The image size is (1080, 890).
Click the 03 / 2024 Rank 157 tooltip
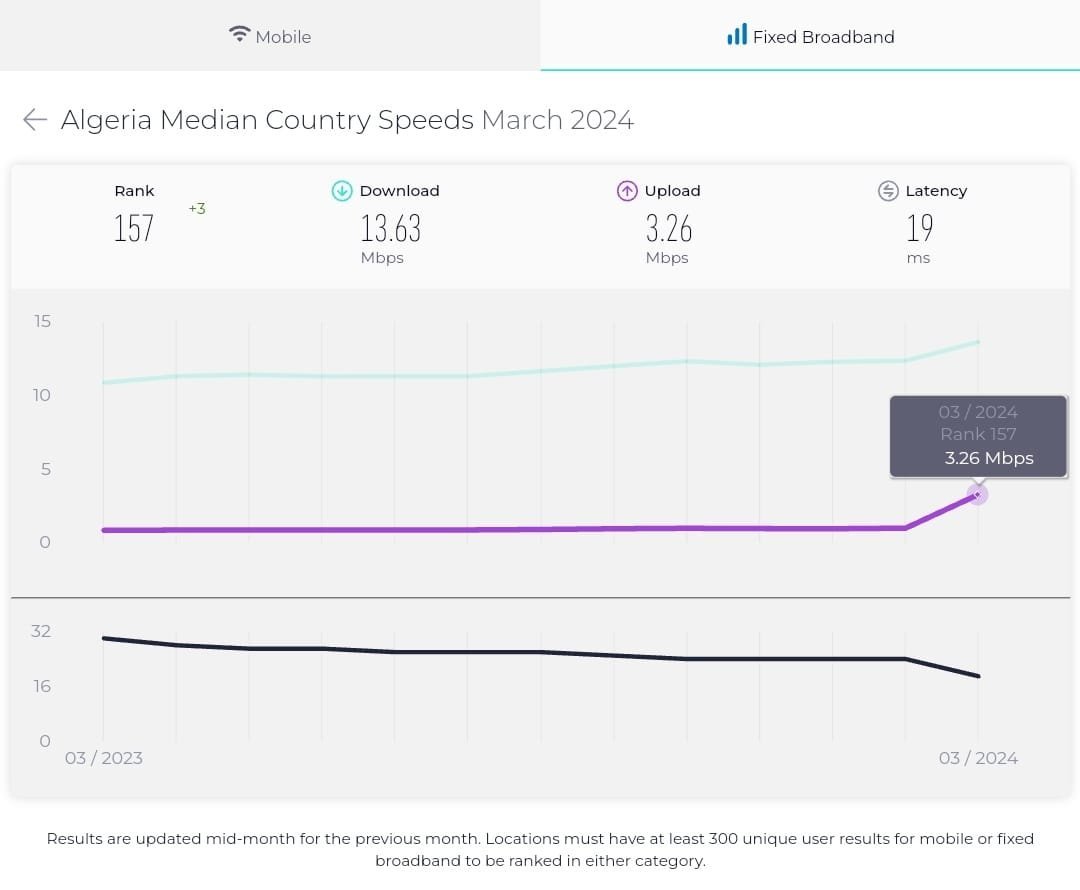coord(978,436)
